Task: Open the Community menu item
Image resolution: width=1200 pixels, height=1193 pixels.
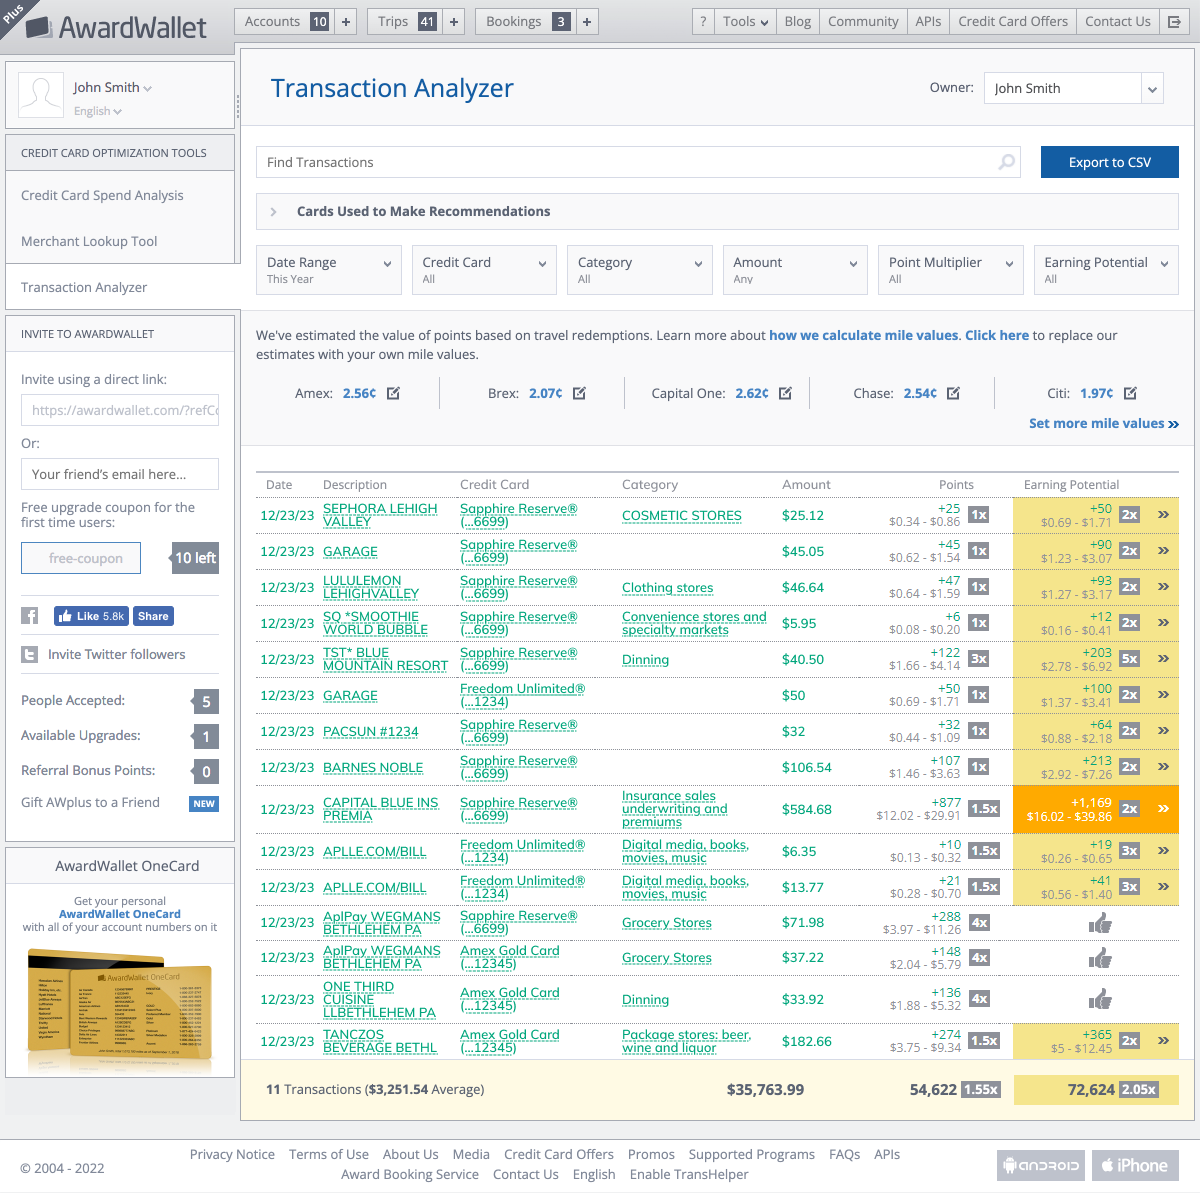Action: point(863,21)
